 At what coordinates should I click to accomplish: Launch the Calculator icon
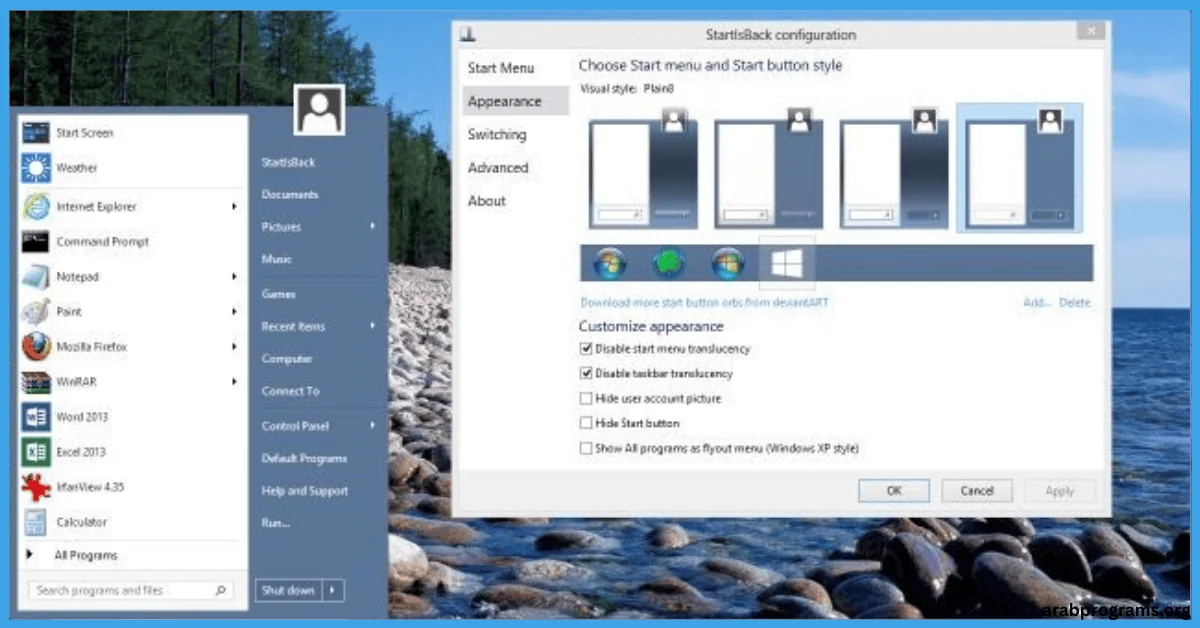(35, 521)
